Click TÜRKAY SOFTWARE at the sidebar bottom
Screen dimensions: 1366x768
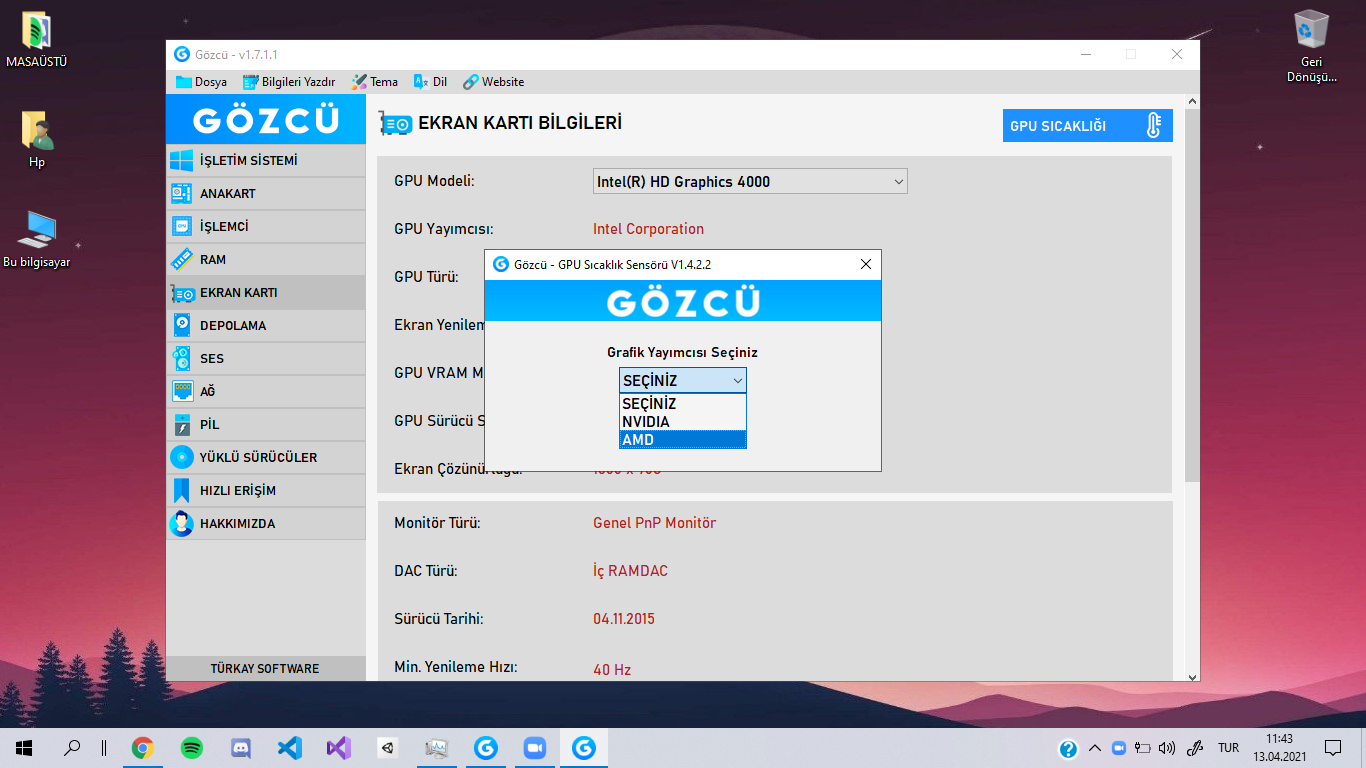[265, 668]
